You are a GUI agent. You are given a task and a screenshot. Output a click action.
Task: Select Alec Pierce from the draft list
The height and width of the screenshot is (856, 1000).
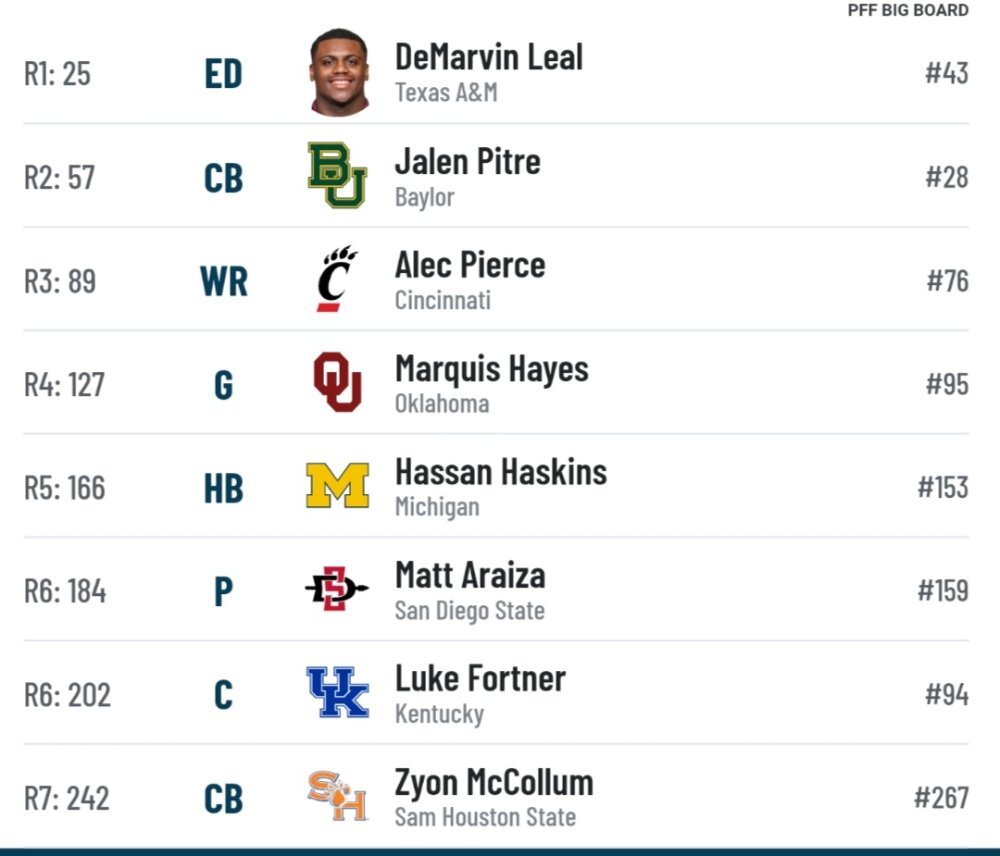pyautogui.click(x=470, y=265)
